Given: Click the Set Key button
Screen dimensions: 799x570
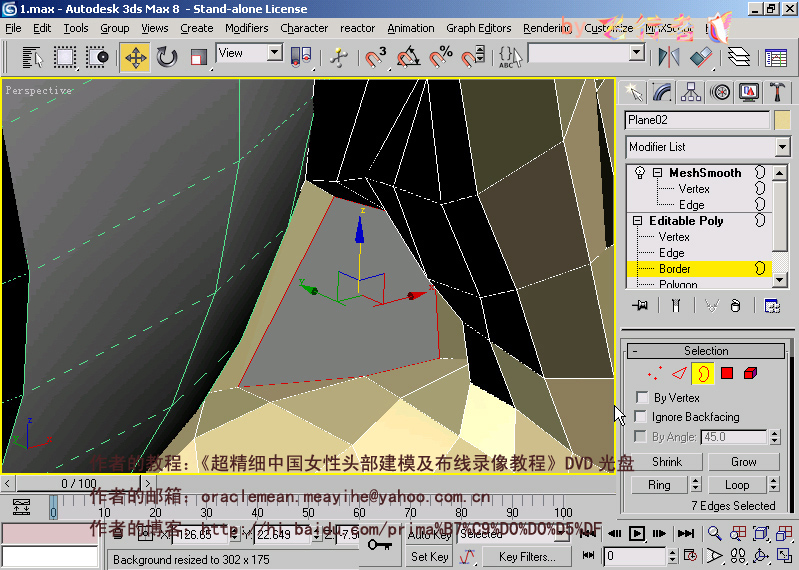Looking at the screenshot, I should [x=429, y=556].
